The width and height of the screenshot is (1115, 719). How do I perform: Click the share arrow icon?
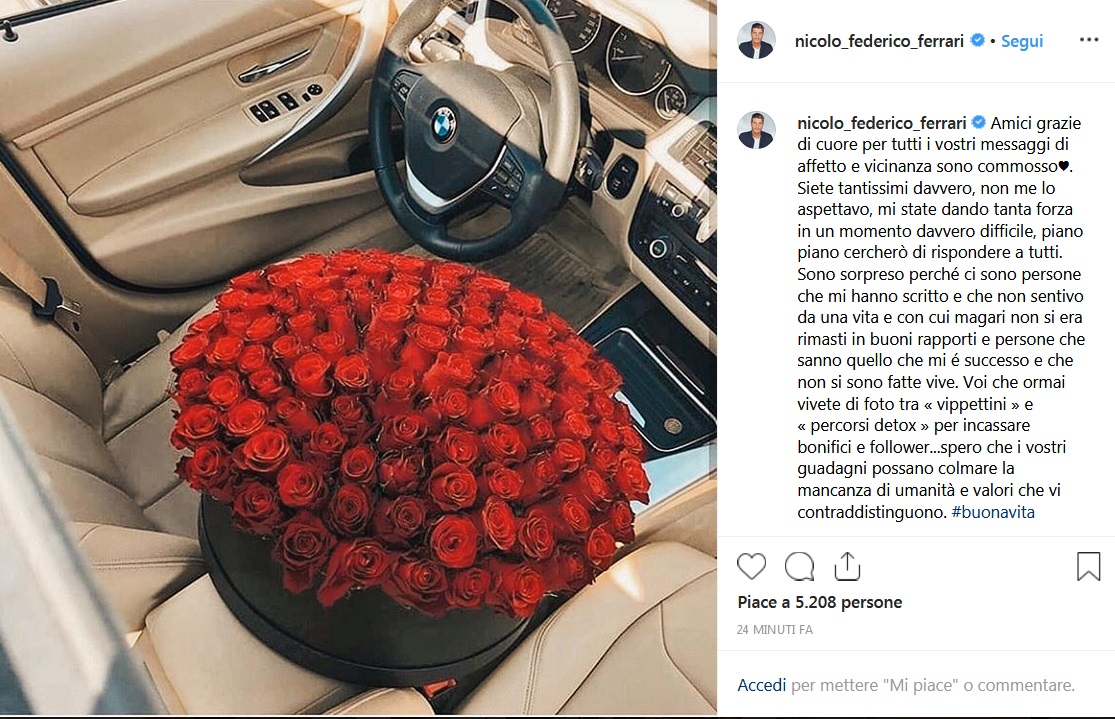pyautogui.click(x=847, y=566)
